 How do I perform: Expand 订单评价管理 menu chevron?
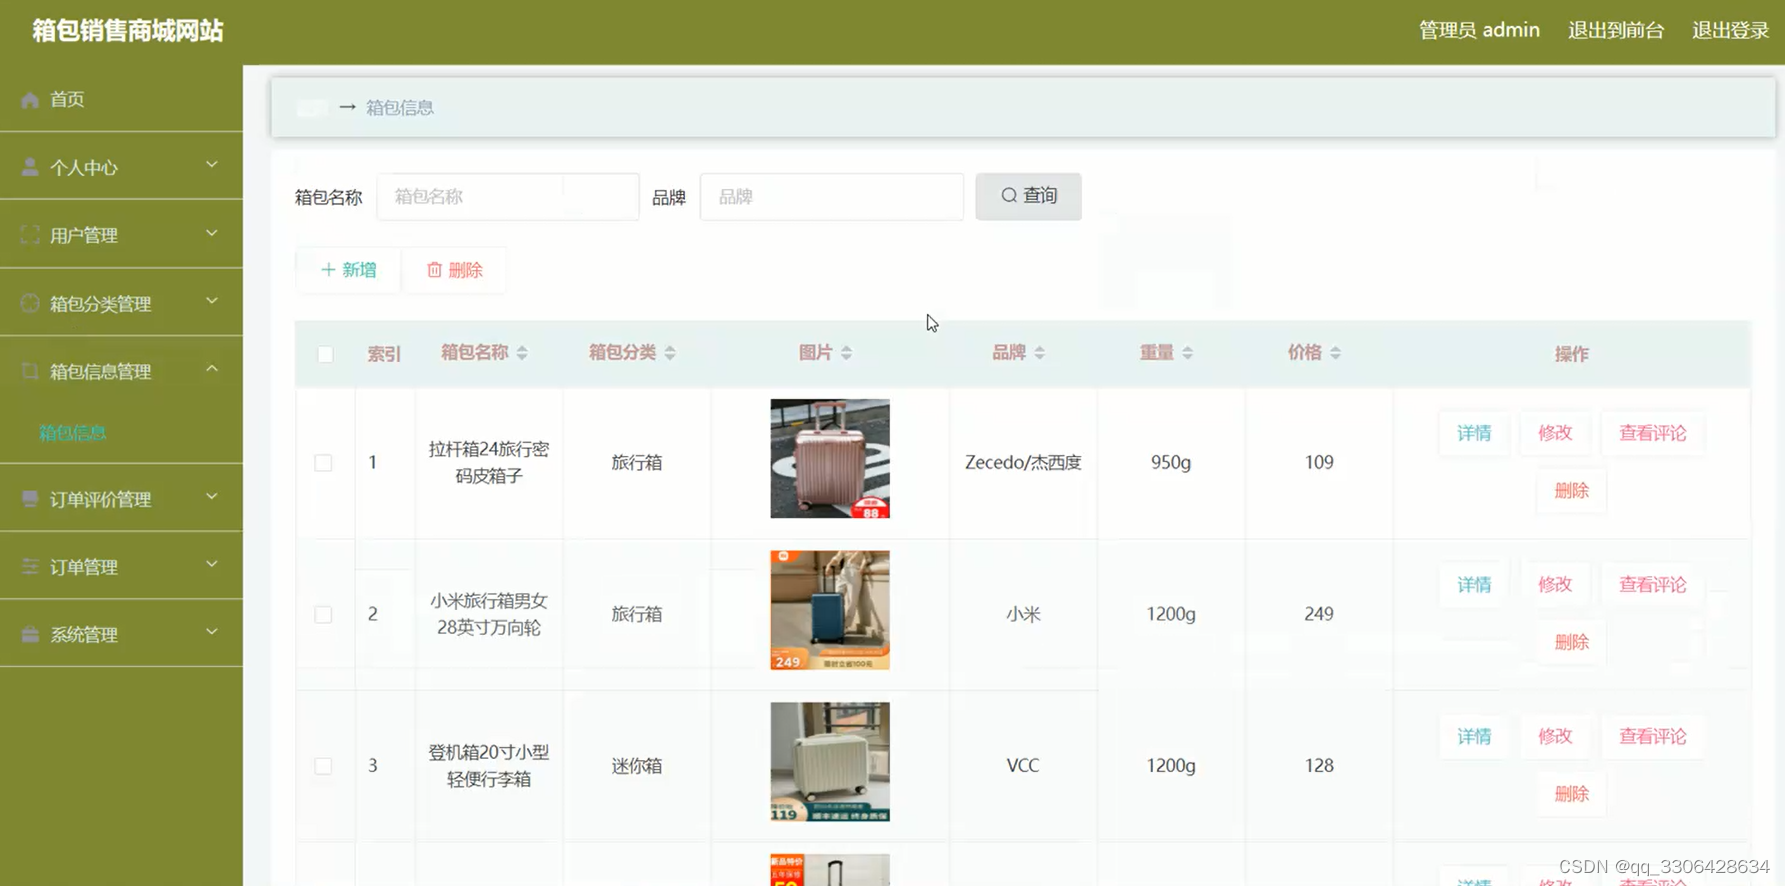[x=212, y=496]
